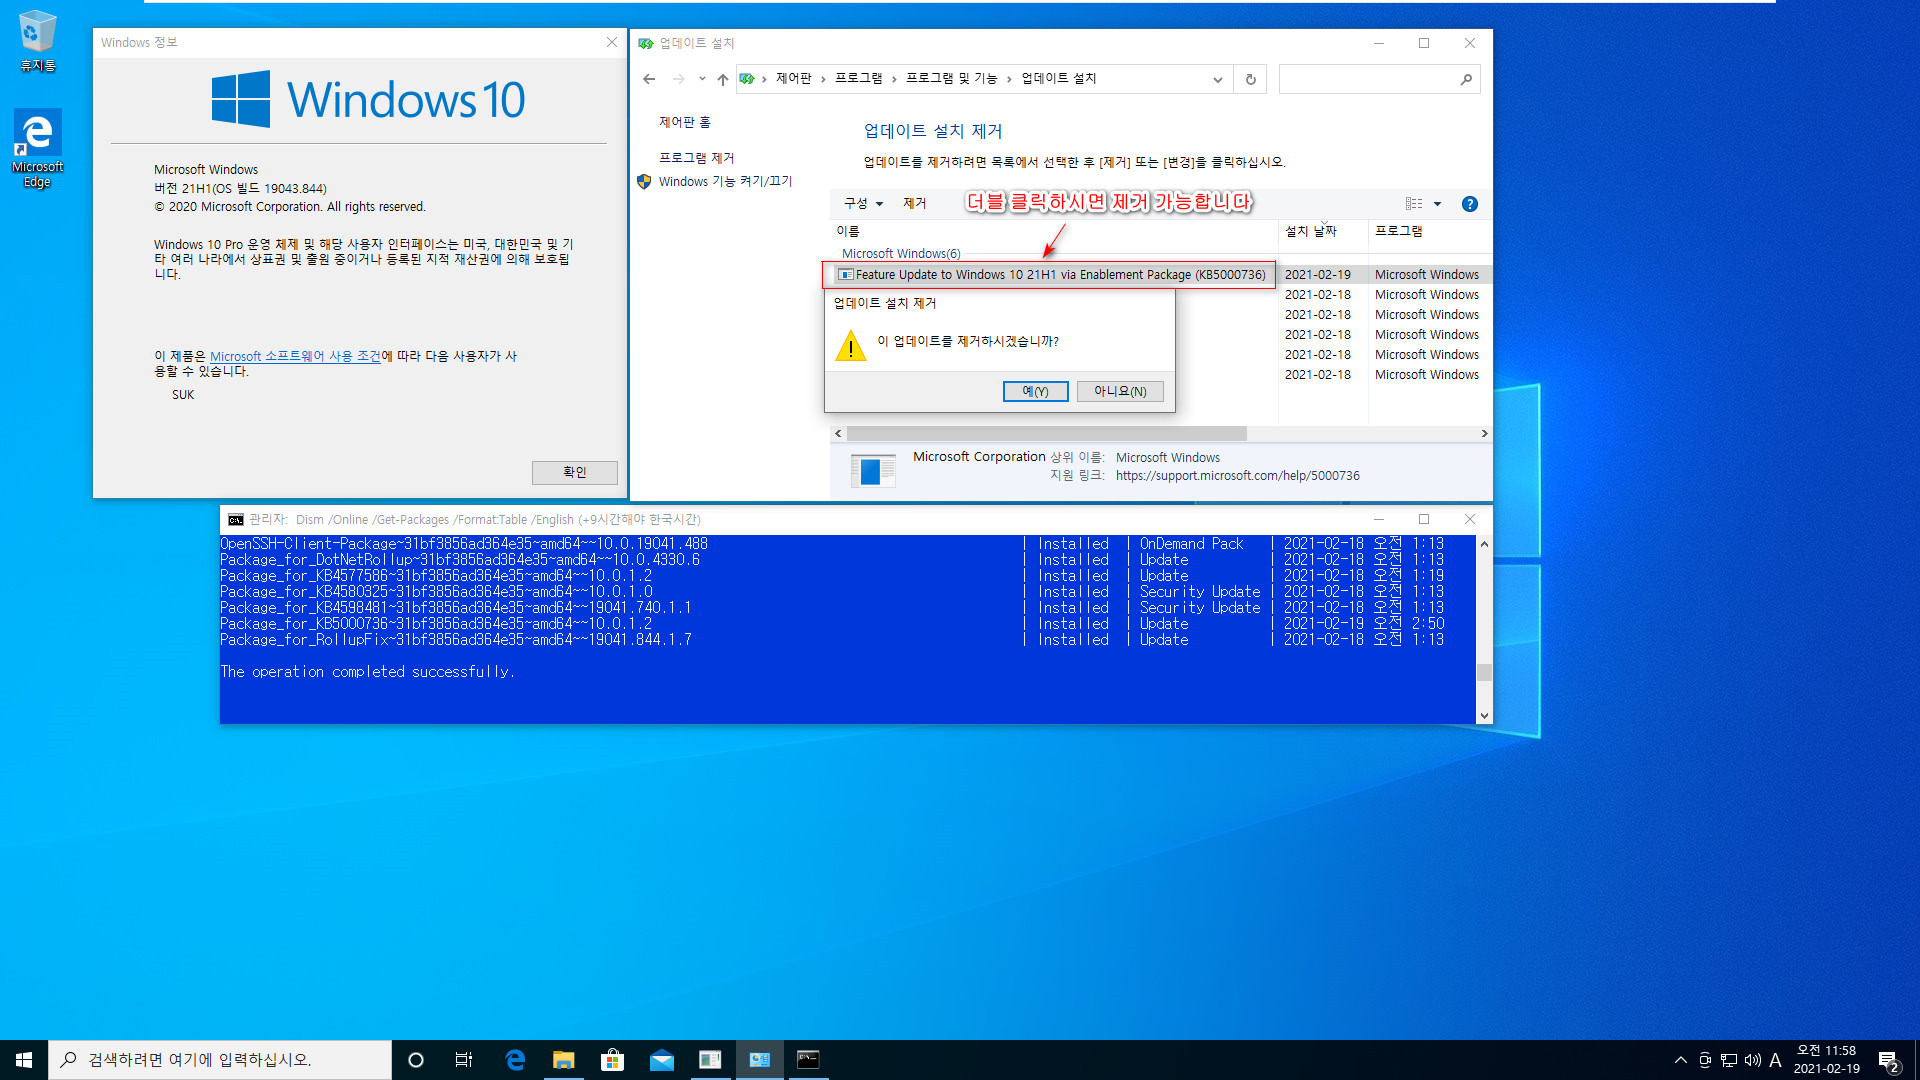Click 확인 in Windows info dialog
Screen dimensions: 1920x1080
(575, 472)
